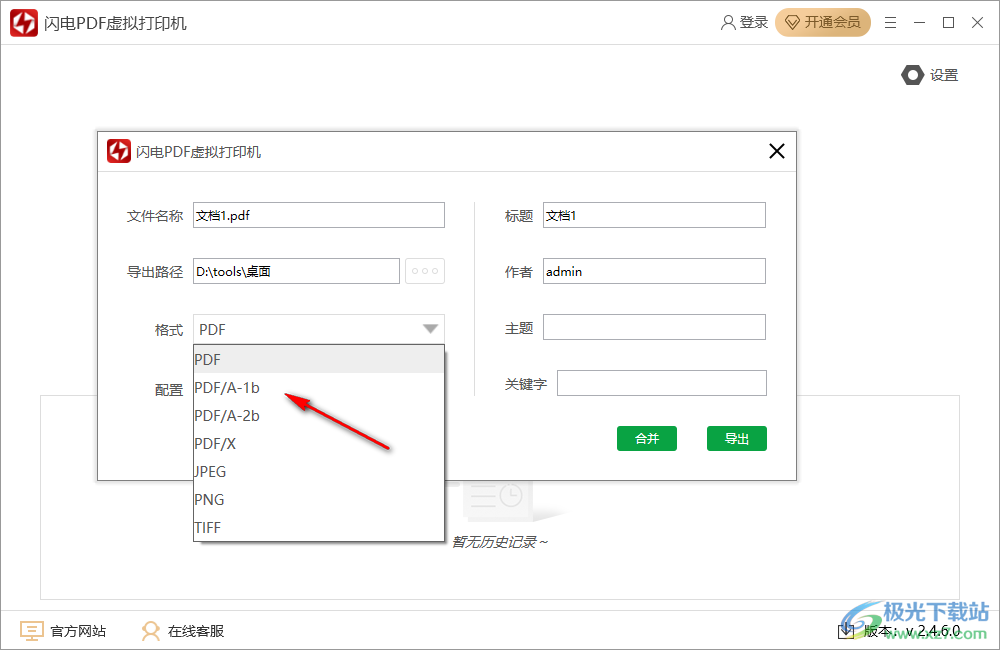Click the 关键字 input field
The image size is (1000, 650).
[x=662, y=383]
